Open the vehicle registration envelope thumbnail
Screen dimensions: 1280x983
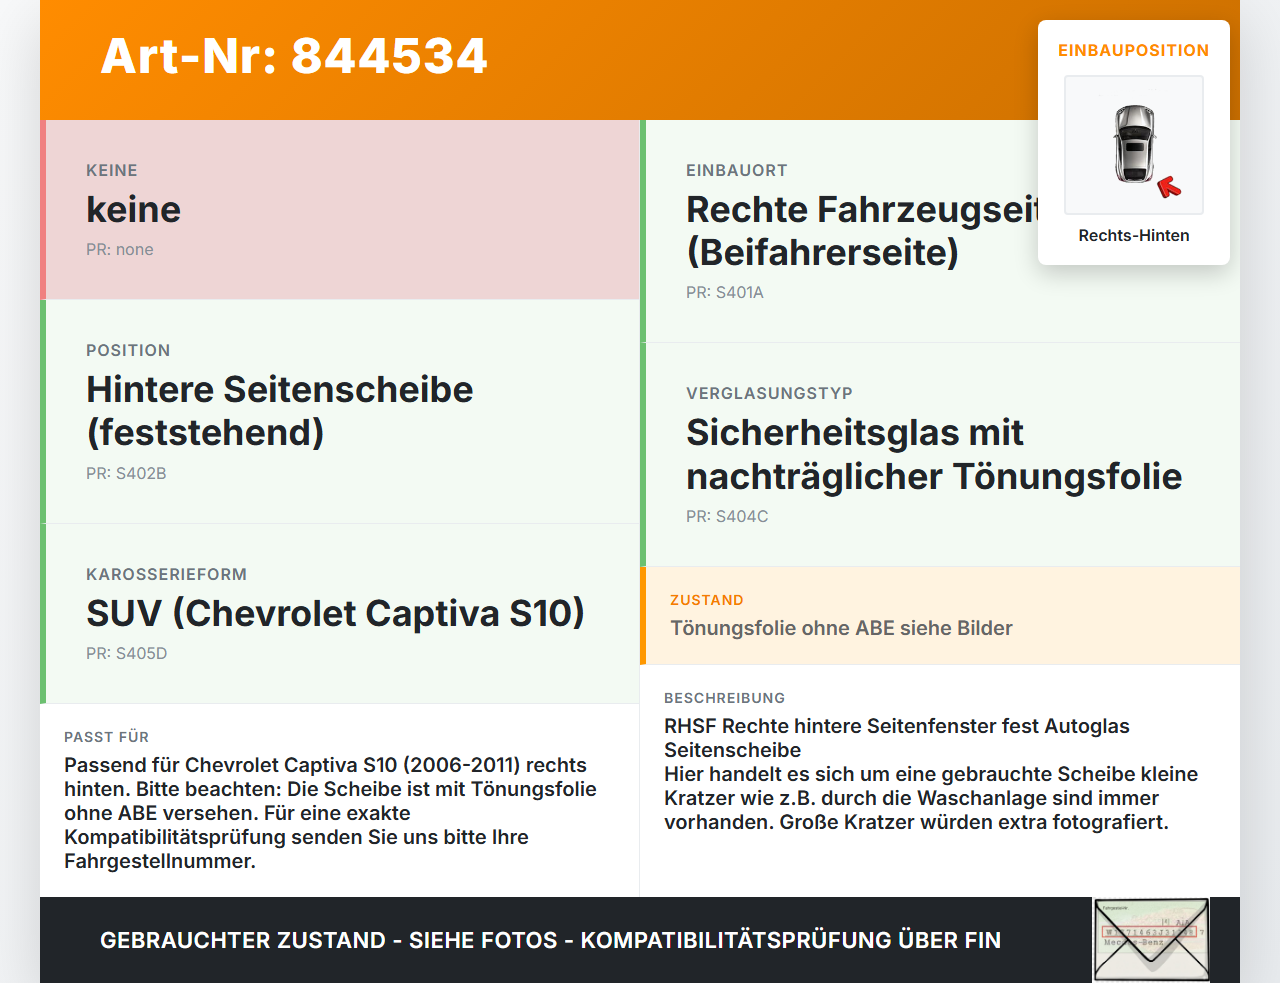point(1151,940)
